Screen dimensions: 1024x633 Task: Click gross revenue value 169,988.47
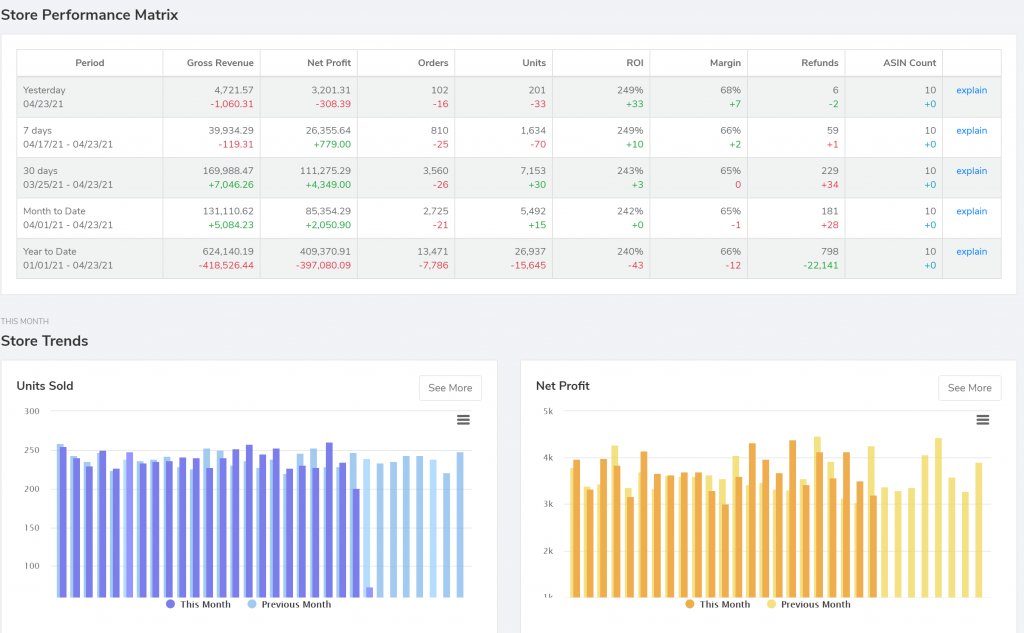click(x=228, y=171)
